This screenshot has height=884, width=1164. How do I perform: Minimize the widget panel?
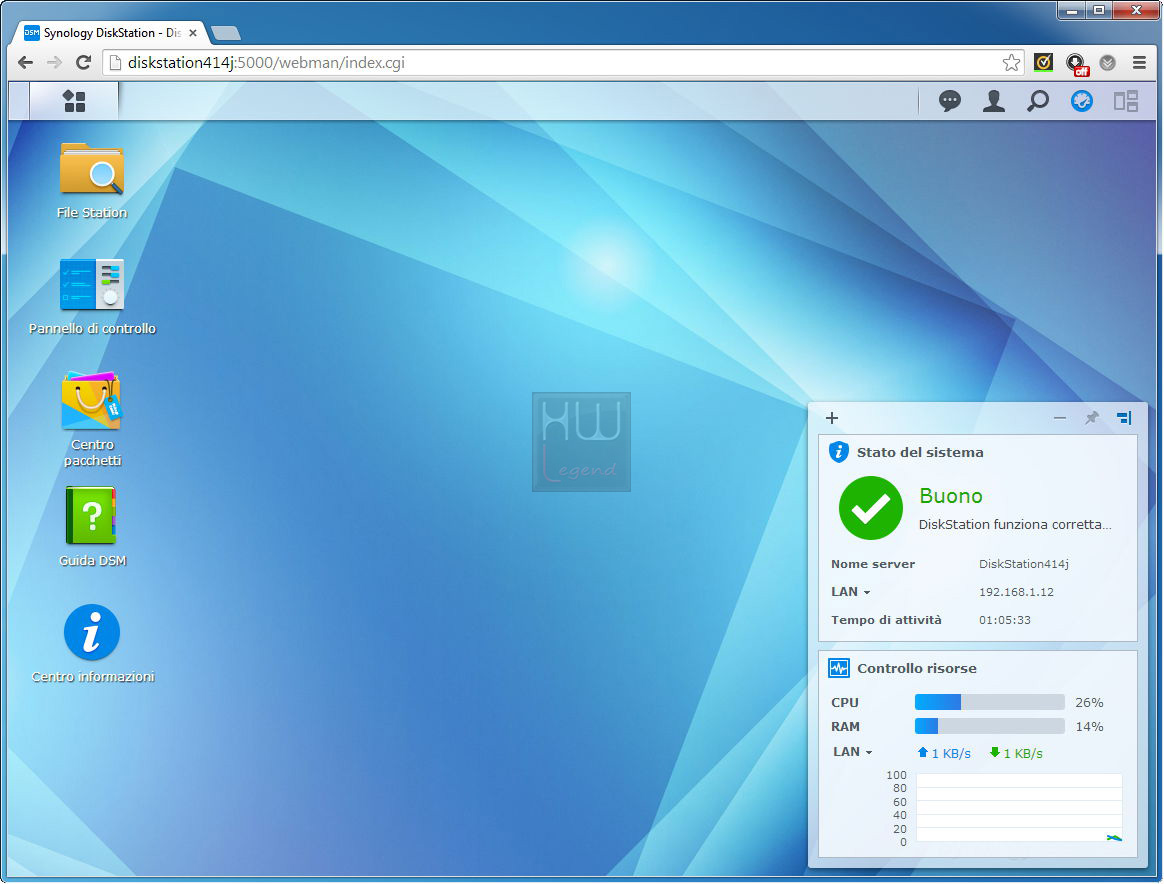[x=1059, y=418]
